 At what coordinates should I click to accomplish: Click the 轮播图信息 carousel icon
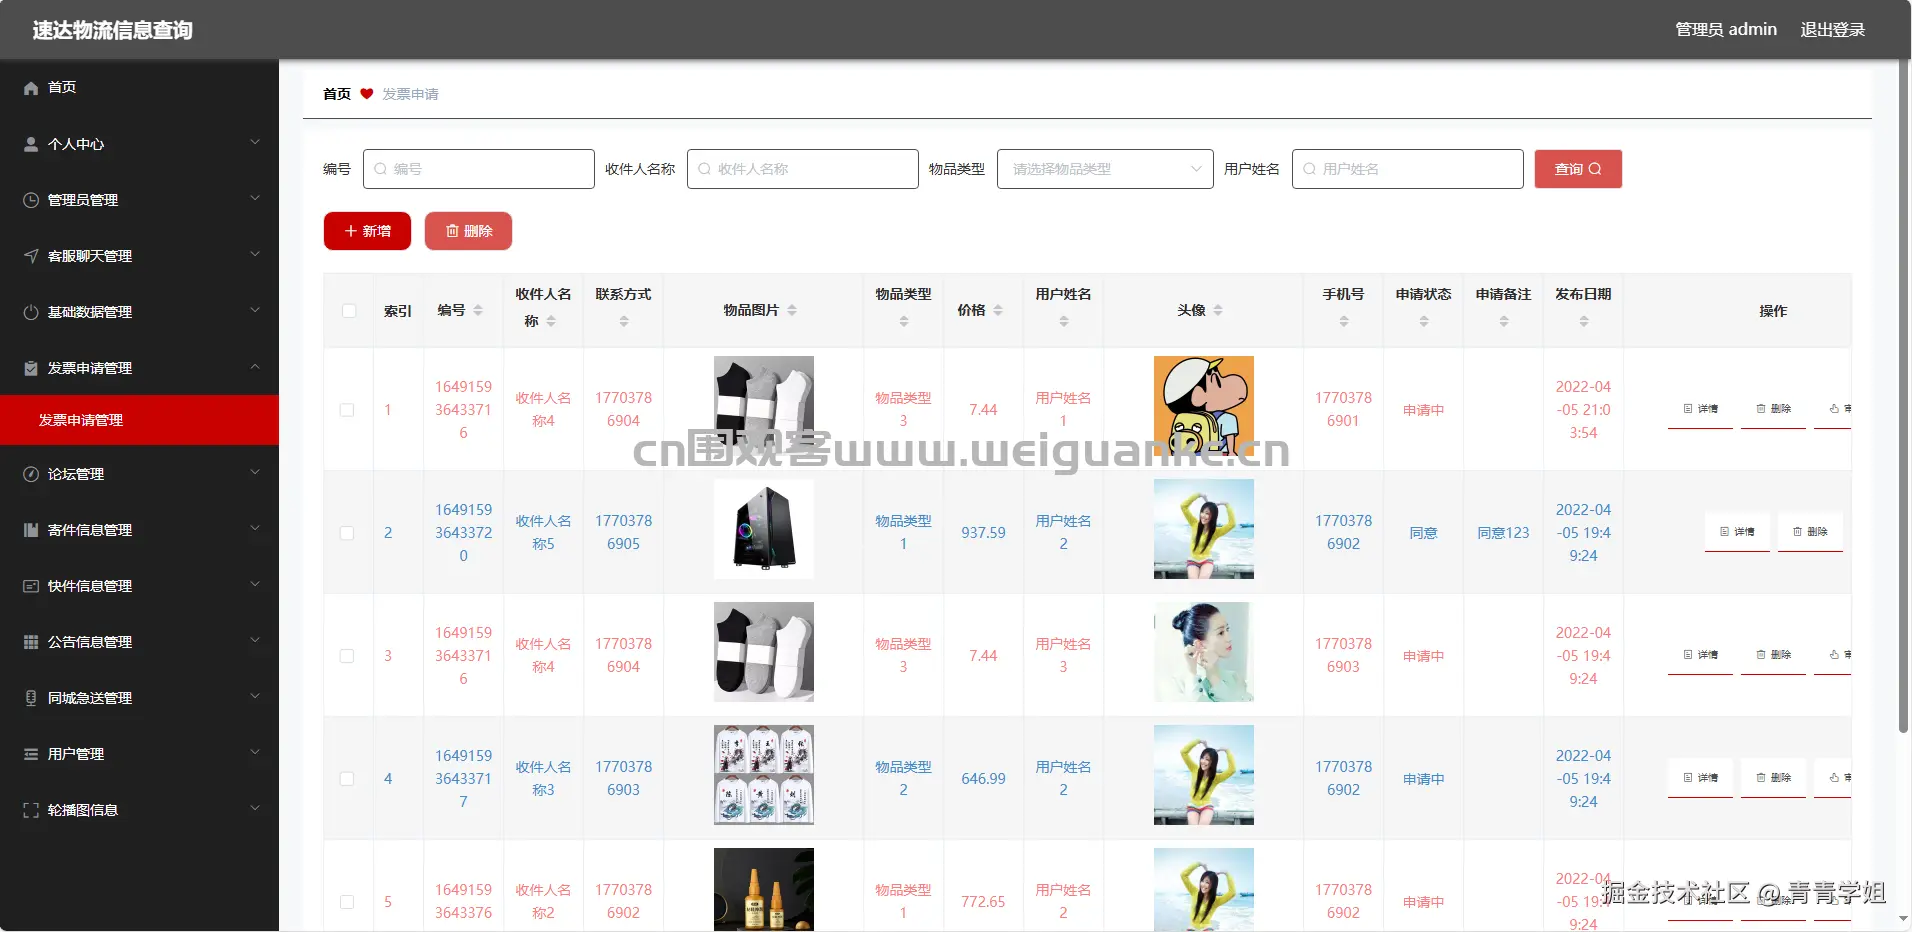tap(30, 810)
